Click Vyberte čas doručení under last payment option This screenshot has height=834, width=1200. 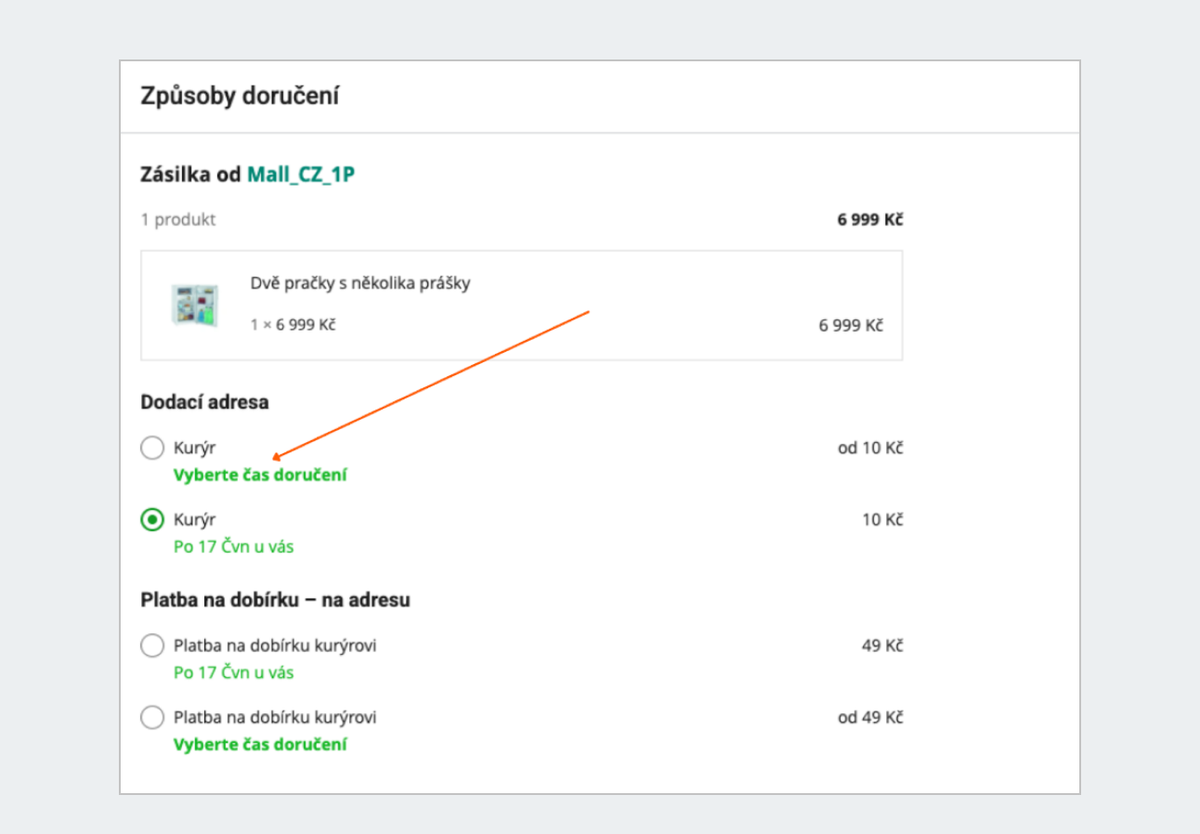coord(260,744)
